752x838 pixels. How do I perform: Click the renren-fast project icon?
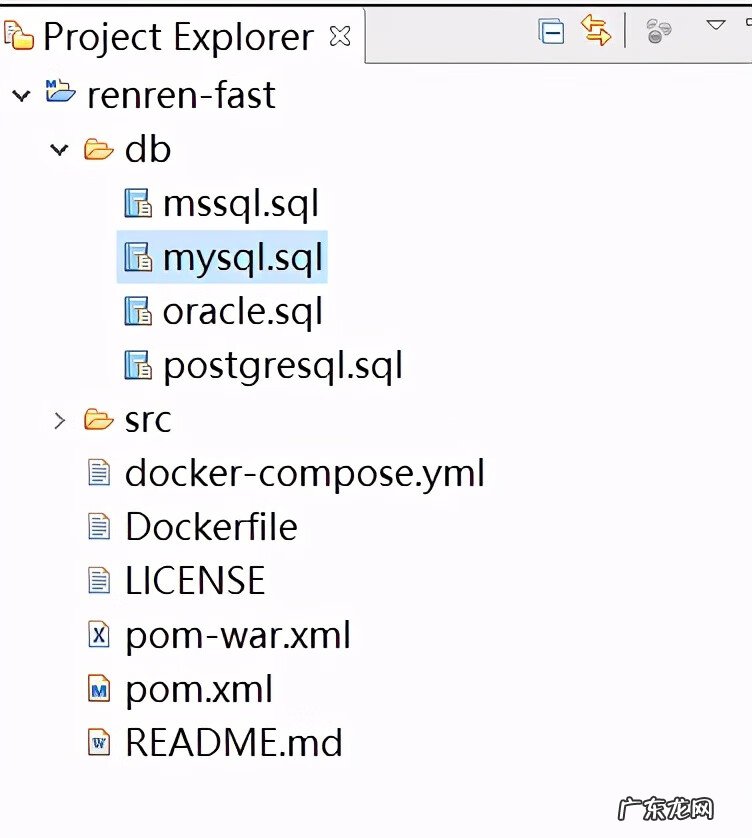coord(61,95)
